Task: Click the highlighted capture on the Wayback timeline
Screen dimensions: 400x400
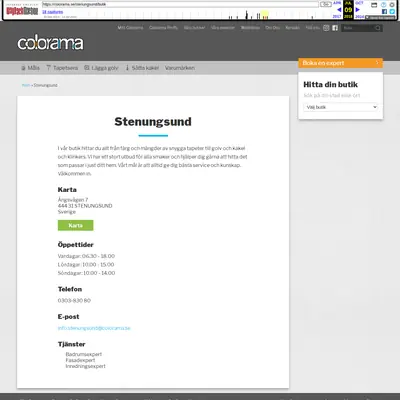Action: (264, 14)
